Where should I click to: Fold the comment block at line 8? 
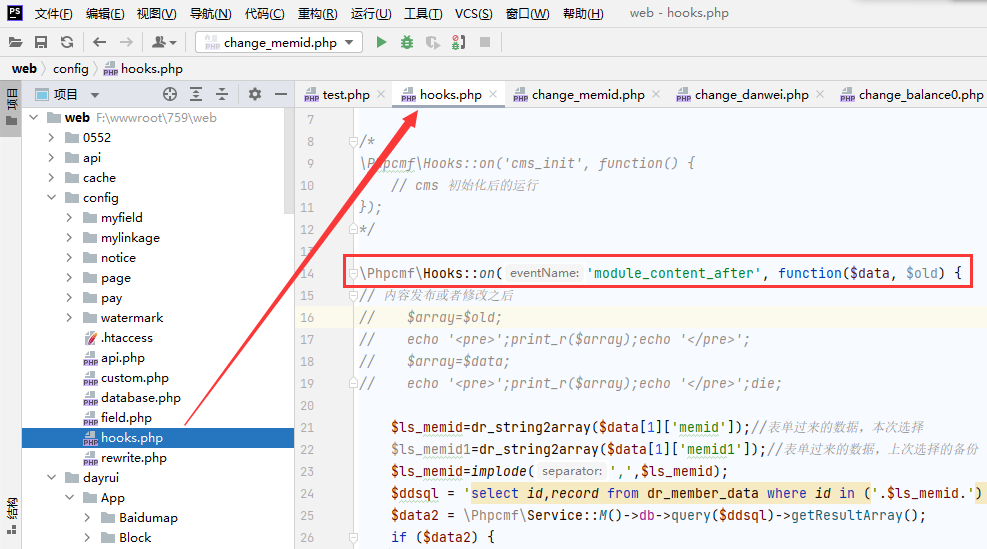[x=353, y=142]
